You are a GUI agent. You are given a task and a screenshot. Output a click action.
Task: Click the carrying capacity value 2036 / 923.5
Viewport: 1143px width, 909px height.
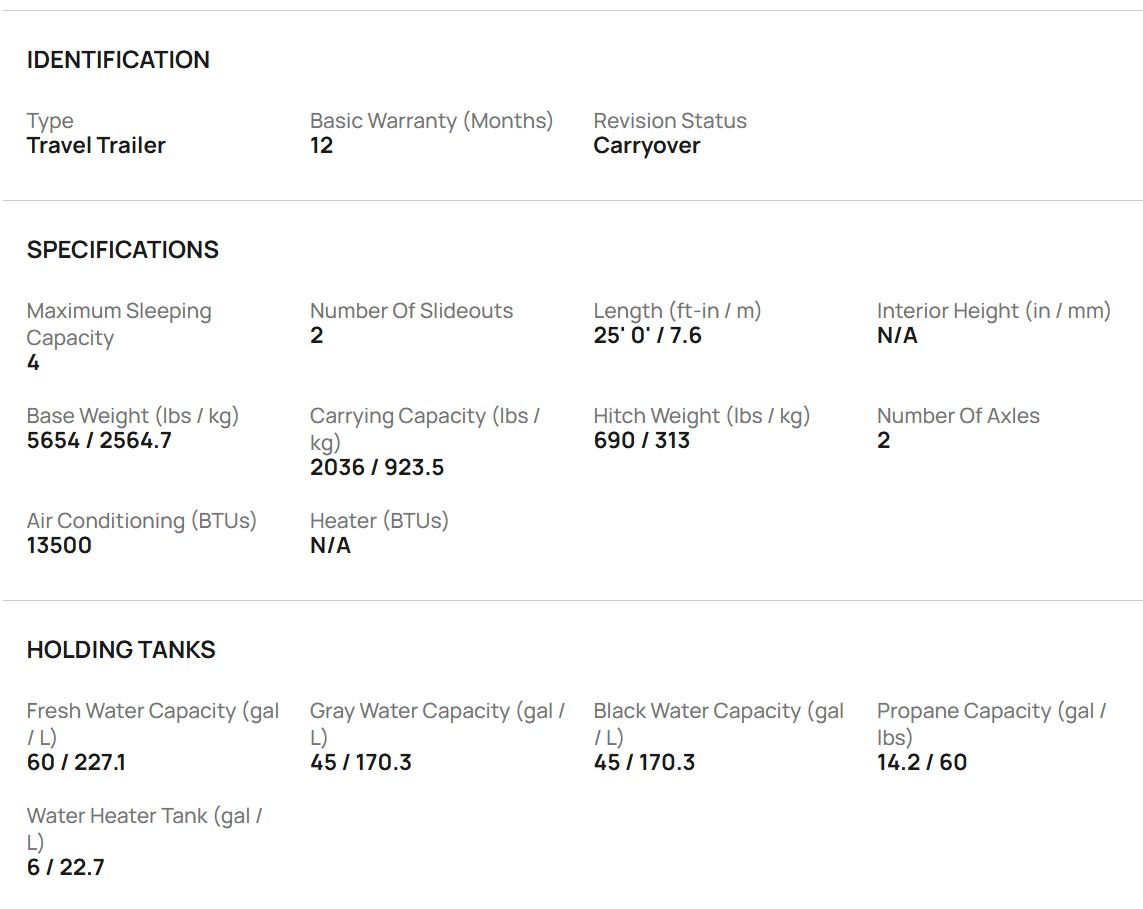377,468
